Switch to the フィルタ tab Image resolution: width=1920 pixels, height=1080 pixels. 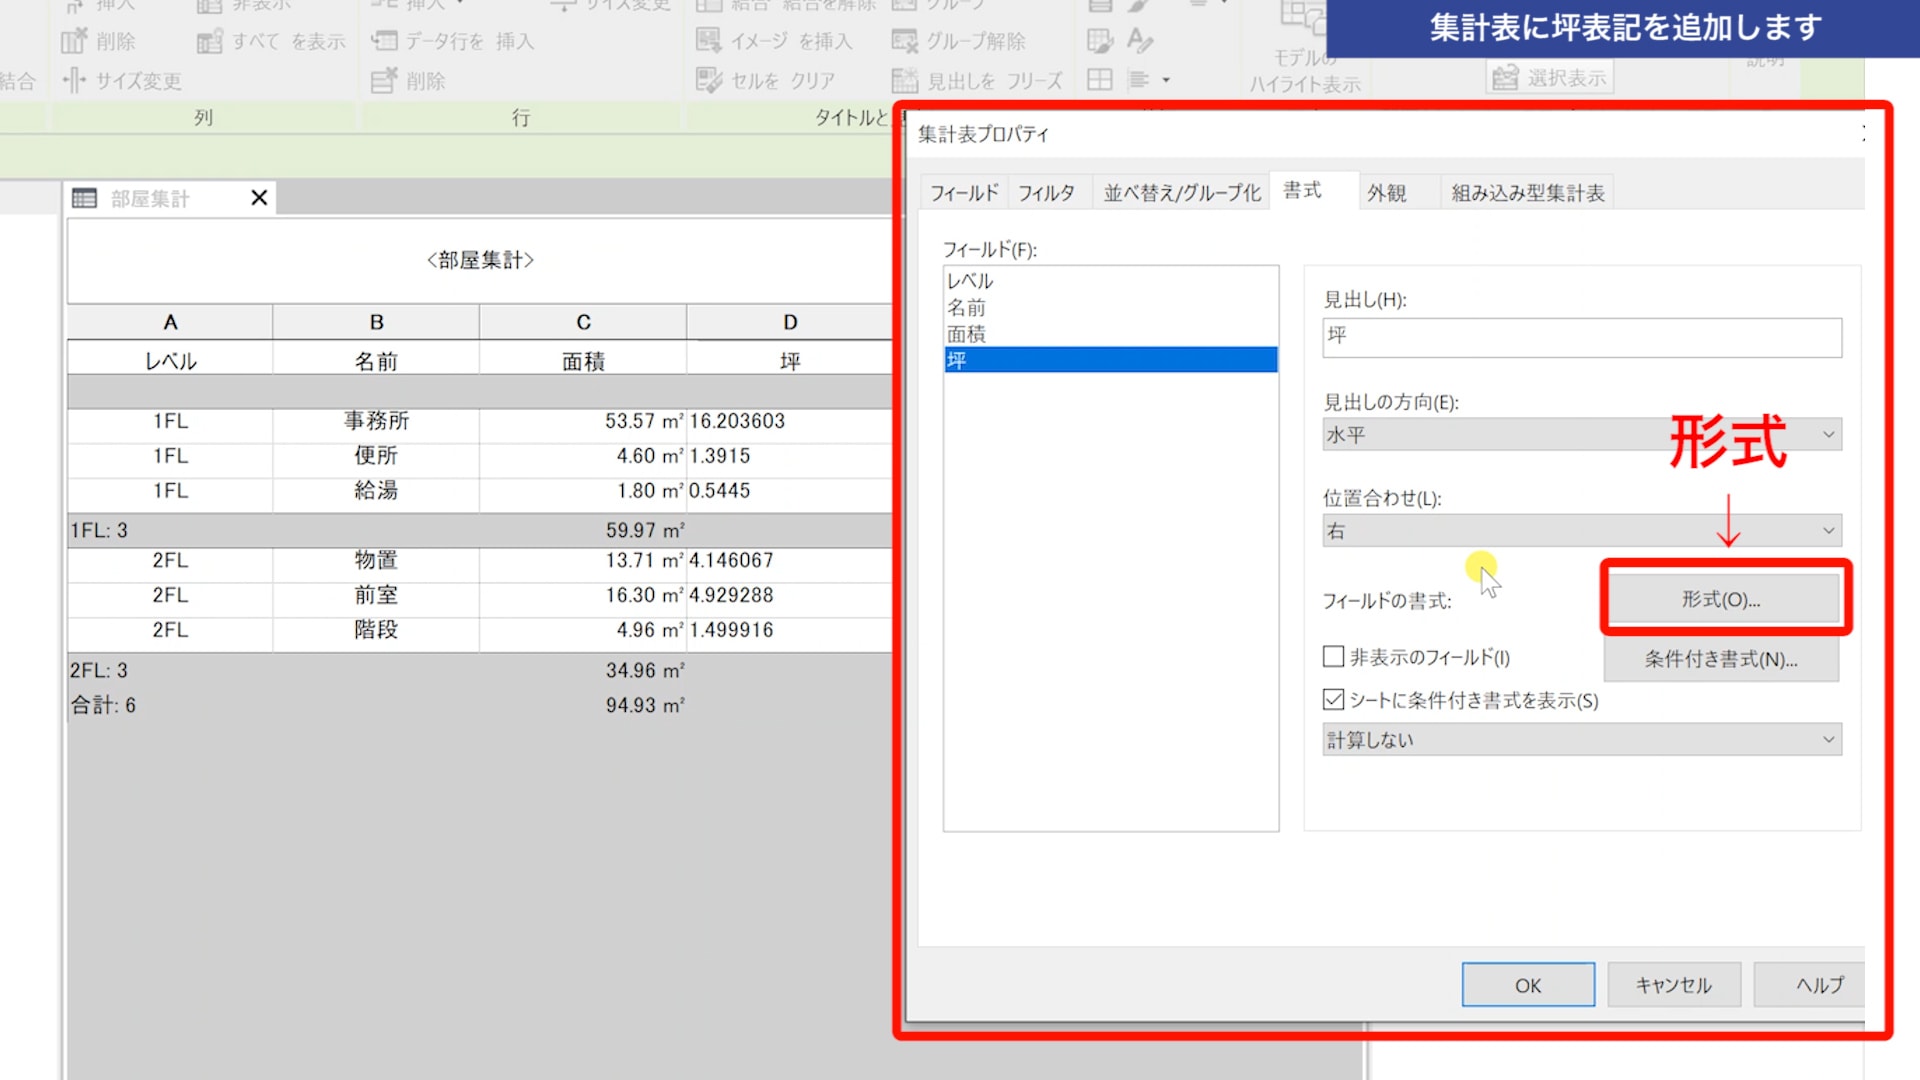point(1046,193)
